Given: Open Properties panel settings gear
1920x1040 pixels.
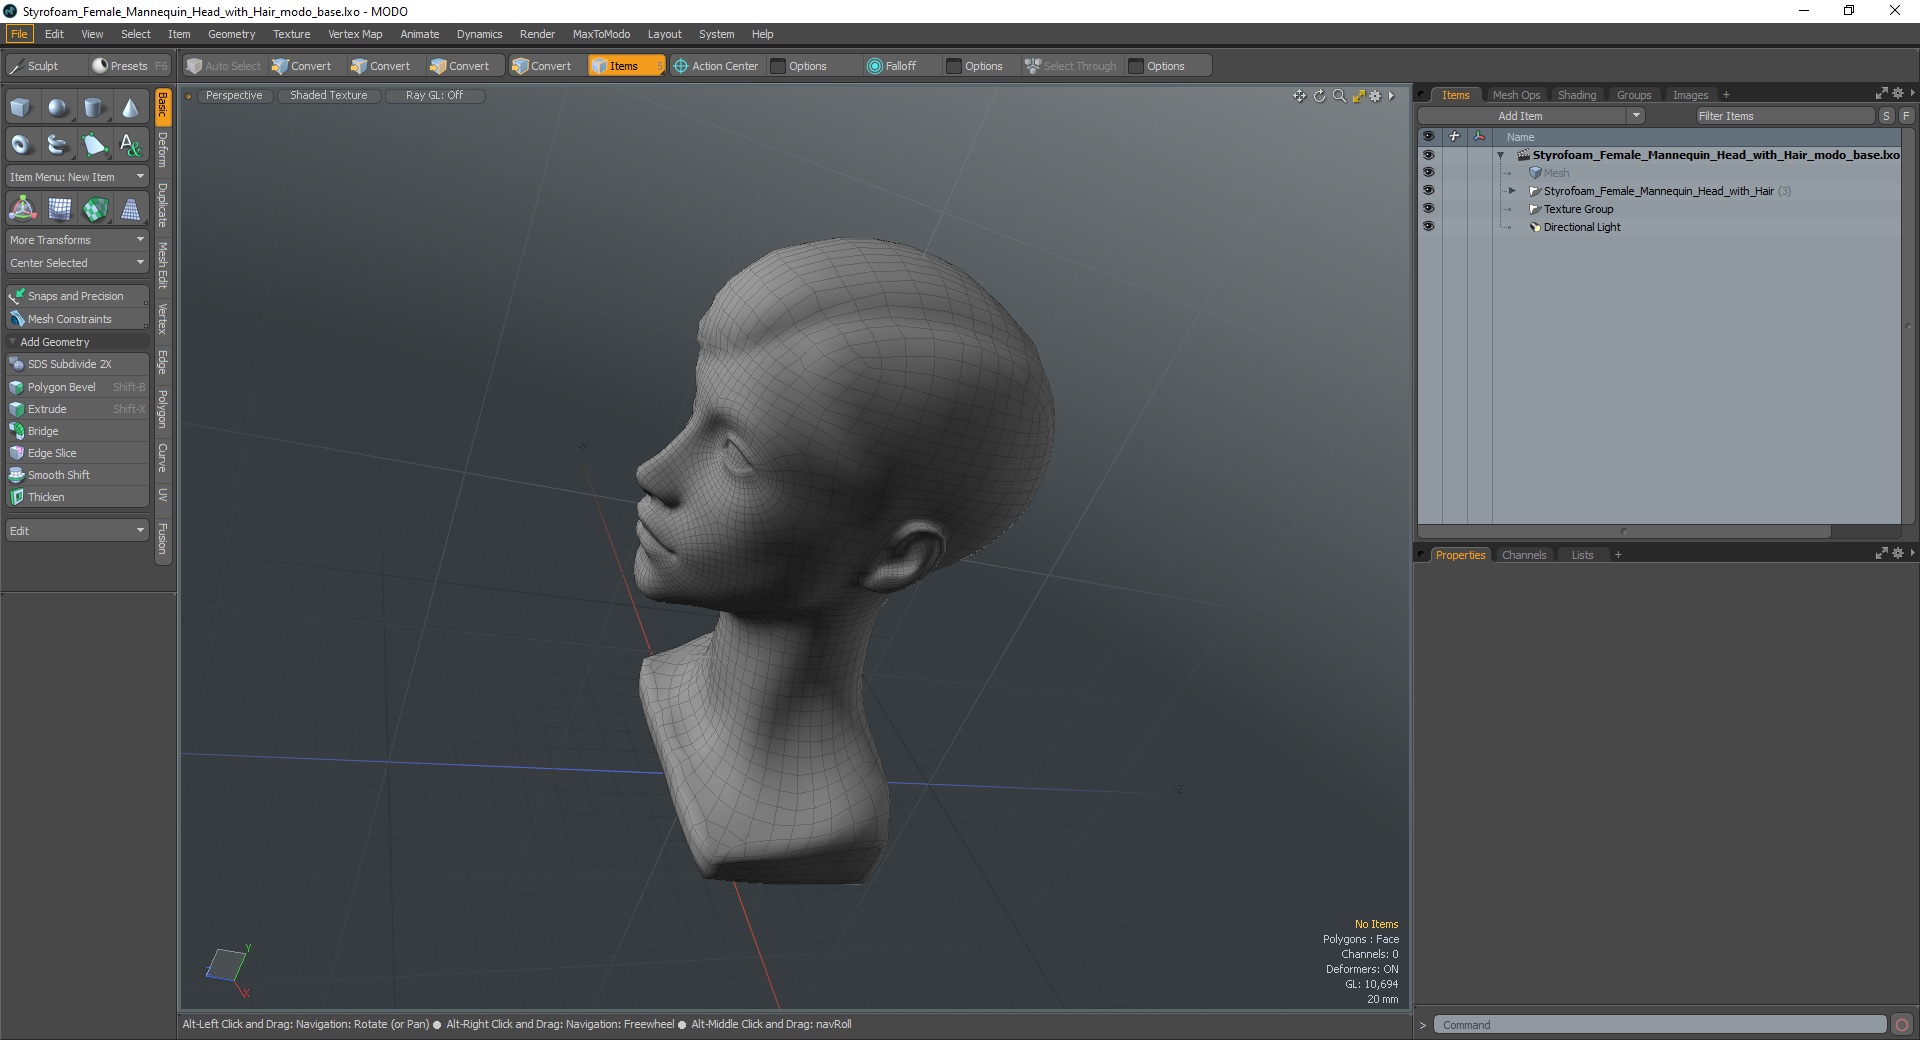Looking at the screenshot, I should [1897, 553].
